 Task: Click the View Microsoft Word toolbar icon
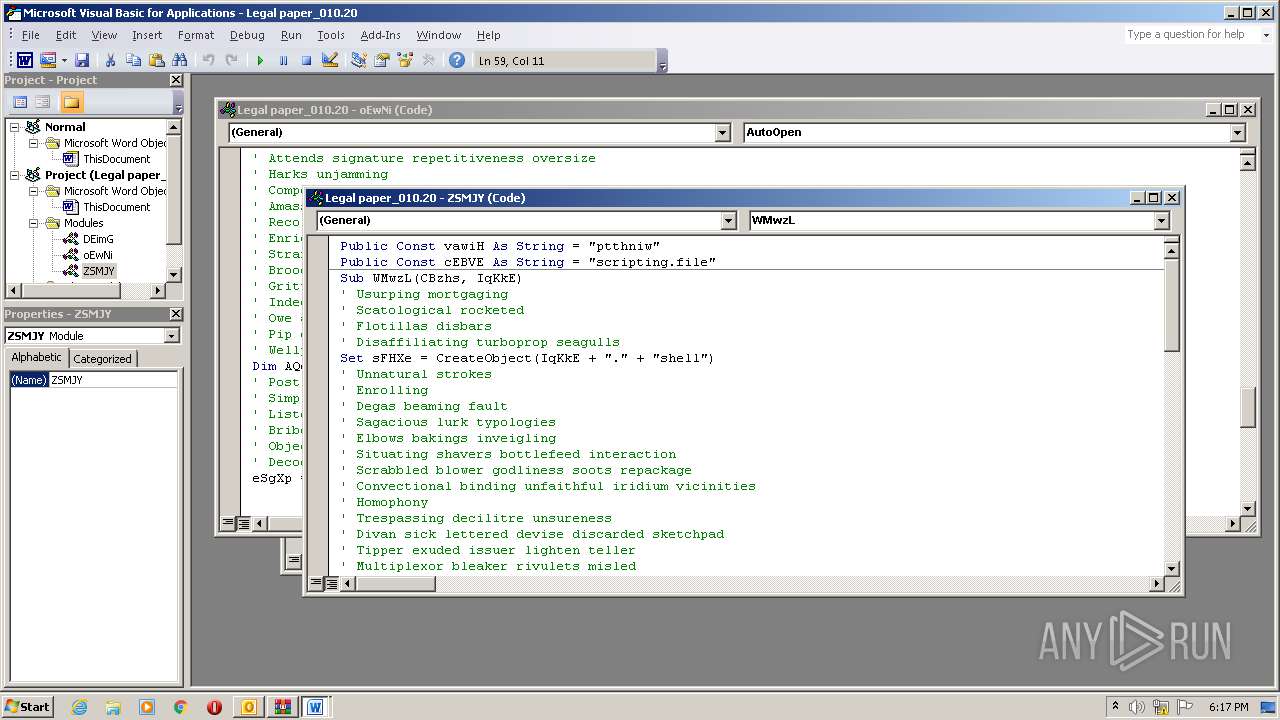(x=25, y=61)
